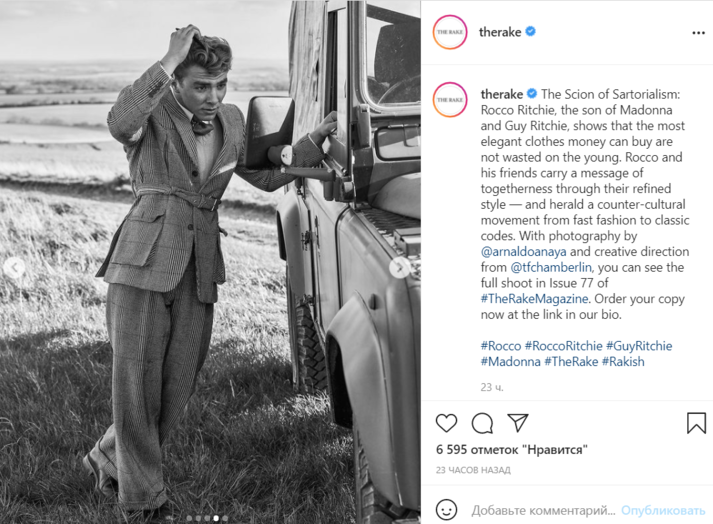The height and width of the screenshot is (524, 713).
Task: Click The Rake avatar beside the caption
Action: tap(450, 100)
